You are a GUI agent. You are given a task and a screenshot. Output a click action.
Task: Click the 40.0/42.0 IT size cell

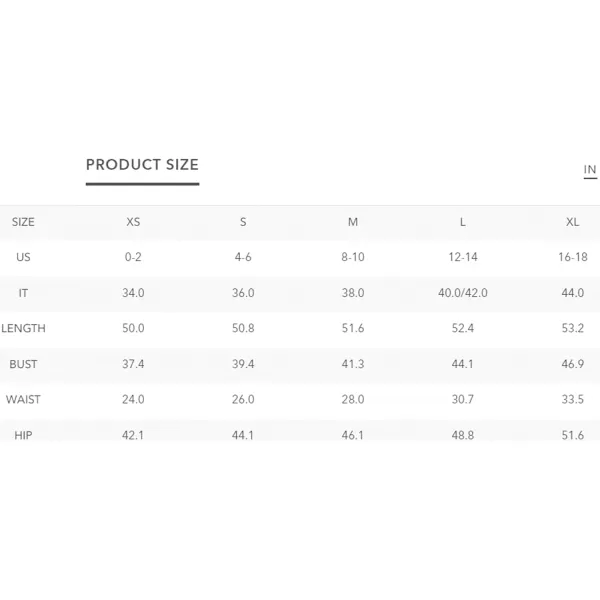(463, 293)
